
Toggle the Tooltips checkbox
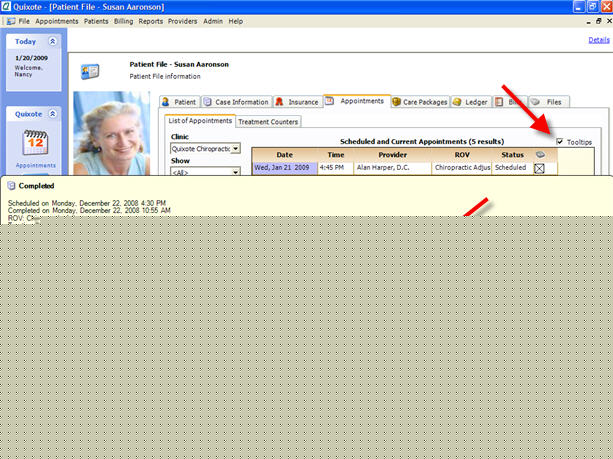click(560, 142)
